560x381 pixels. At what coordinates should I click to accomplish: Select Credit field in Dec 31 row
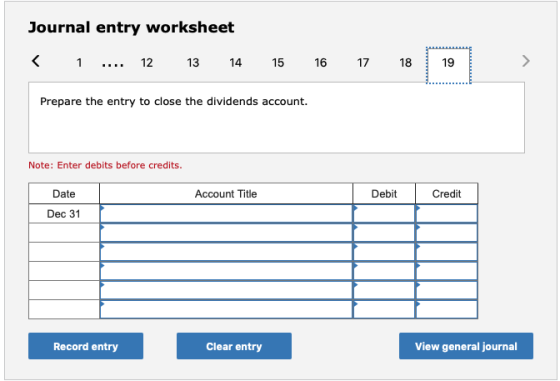pyautogui.click(x=446, y=214)
